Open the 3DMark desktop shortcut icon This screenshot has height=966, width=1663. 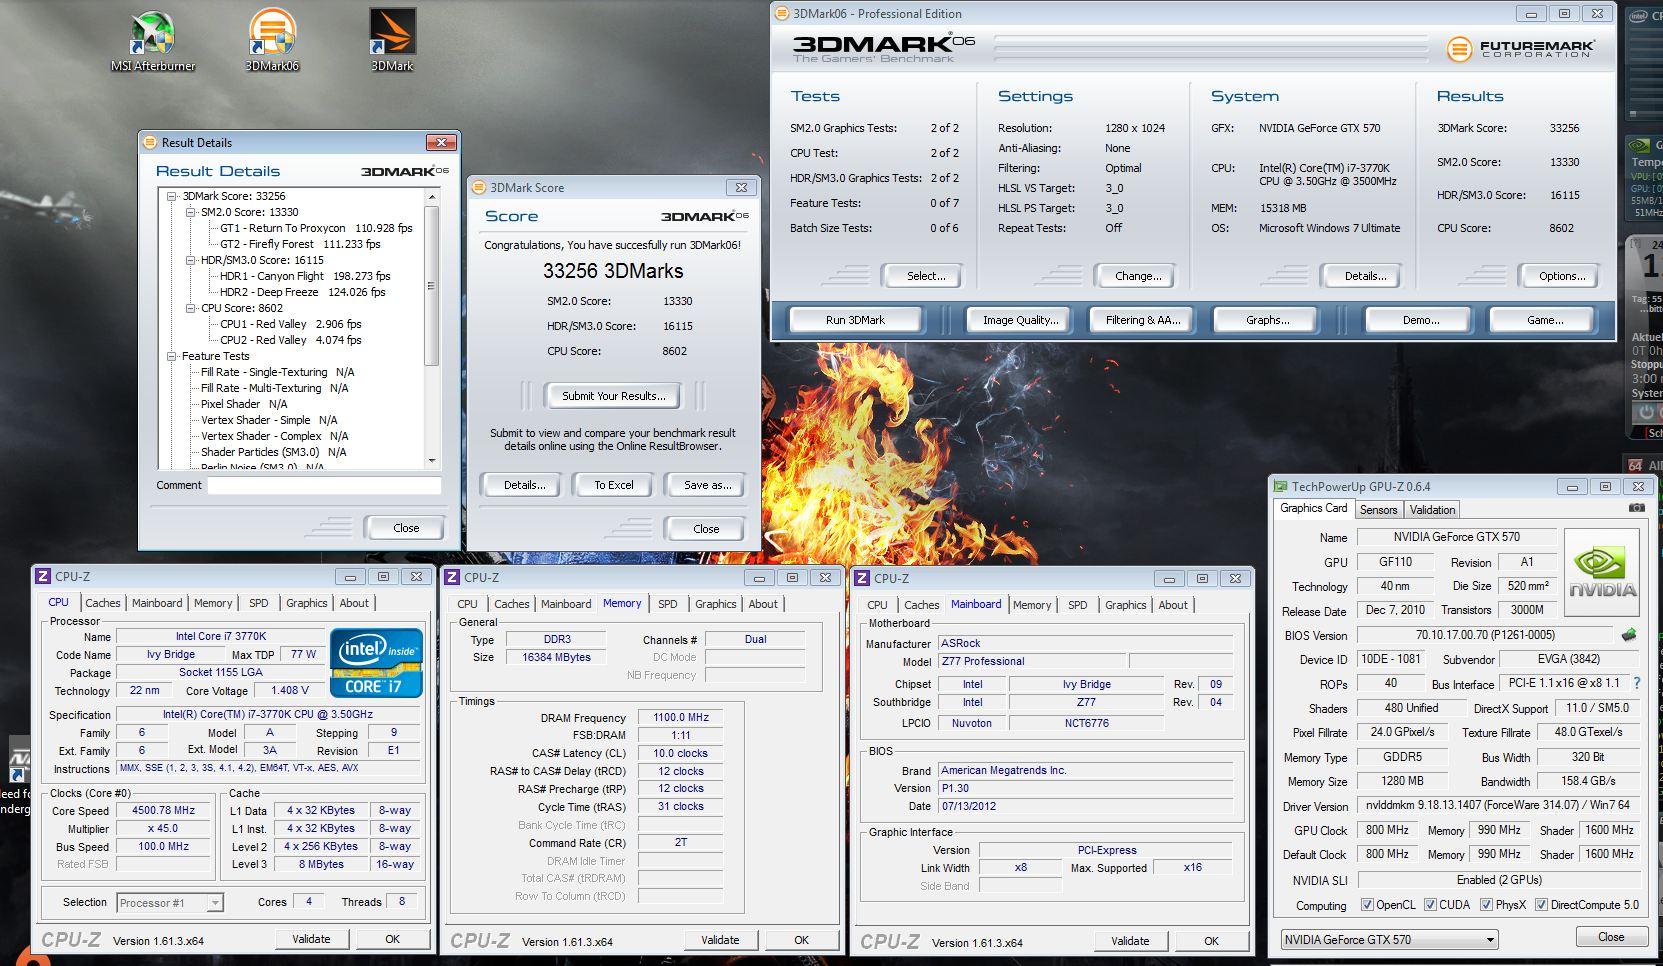[392, 41]
